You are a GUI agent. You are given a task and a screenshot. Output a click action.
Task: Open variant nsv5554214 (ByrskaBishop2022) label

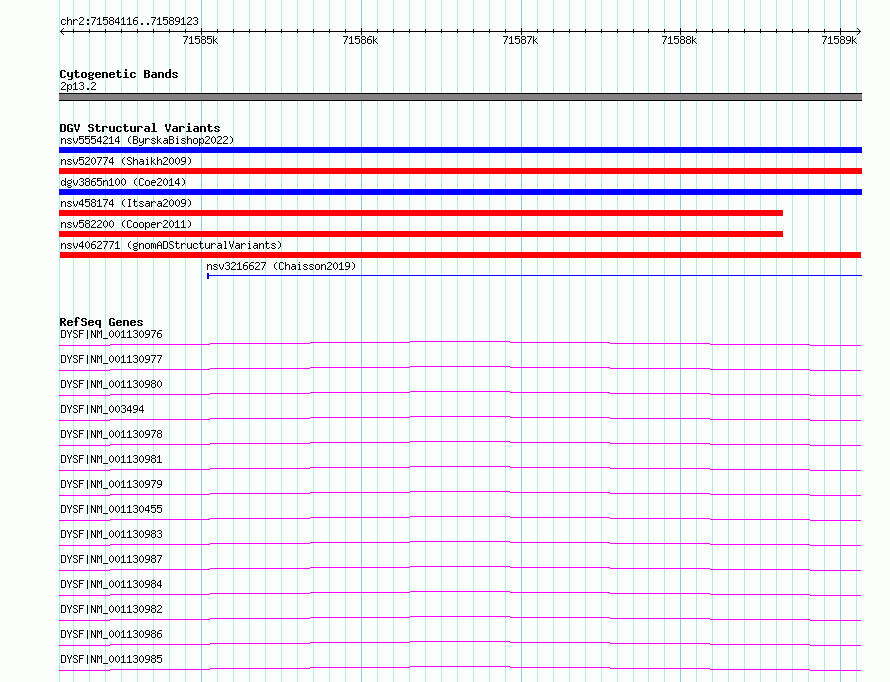(147, 140)
